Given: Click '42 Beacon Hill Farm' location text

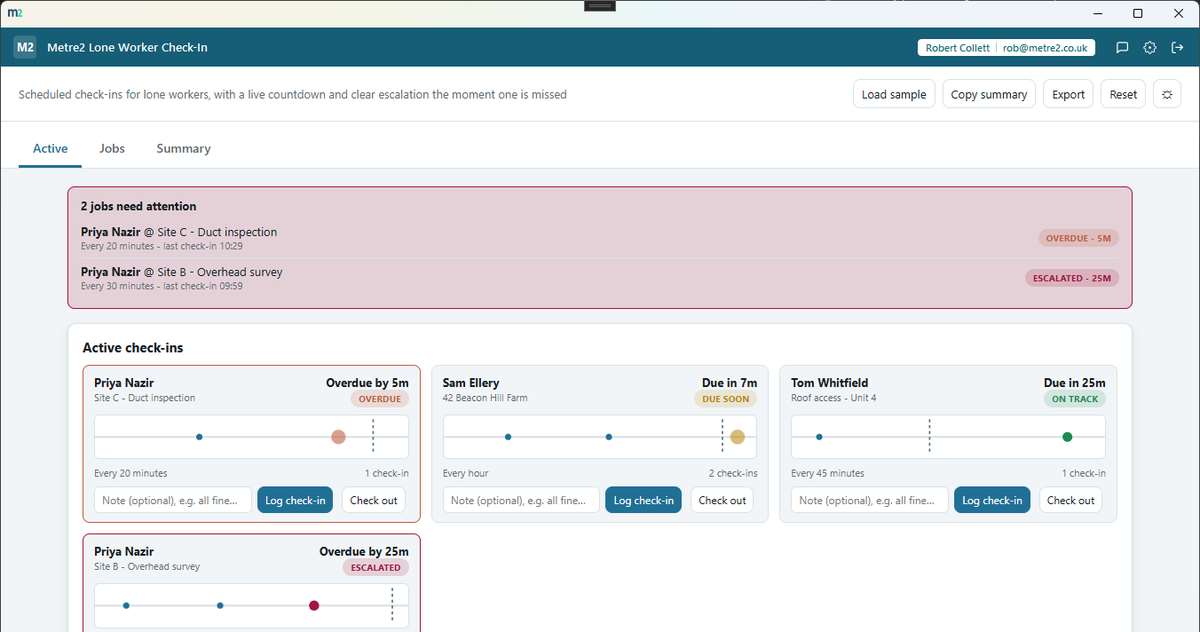Looking at the screenshot, I should (485, 398).
